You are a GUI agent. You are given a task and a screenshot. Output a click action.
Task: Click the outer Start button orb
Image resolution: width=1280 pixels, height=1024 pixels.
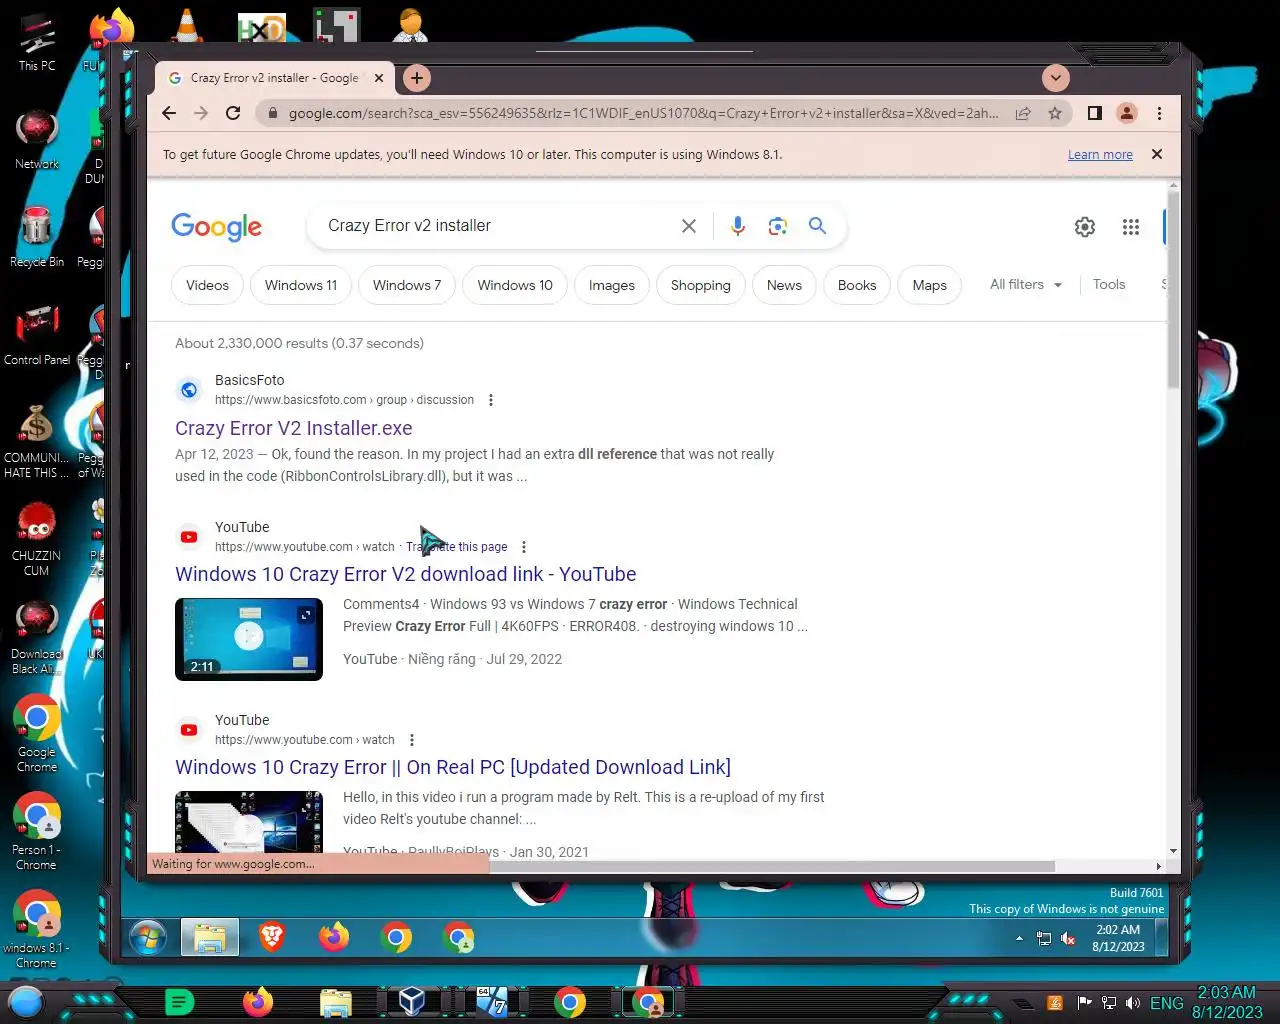(x=26, y=1001)
